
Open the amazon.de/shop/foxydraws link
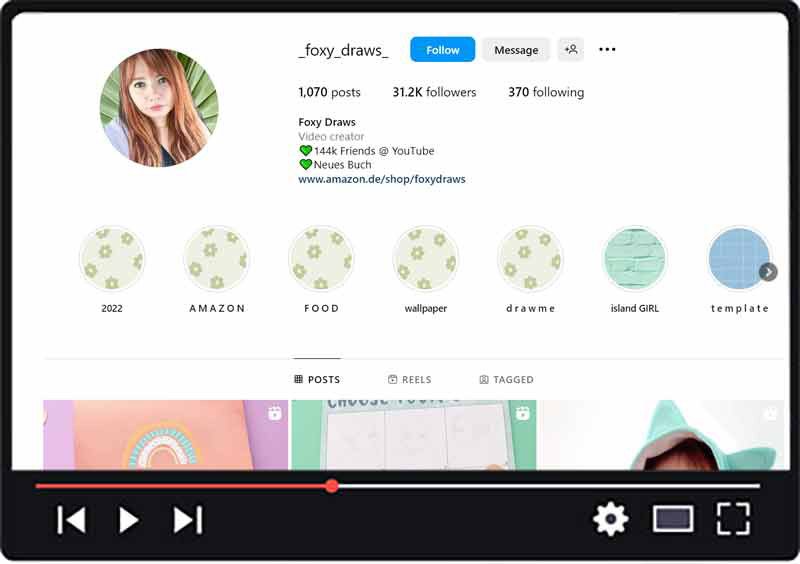click(x=381, y=179)
